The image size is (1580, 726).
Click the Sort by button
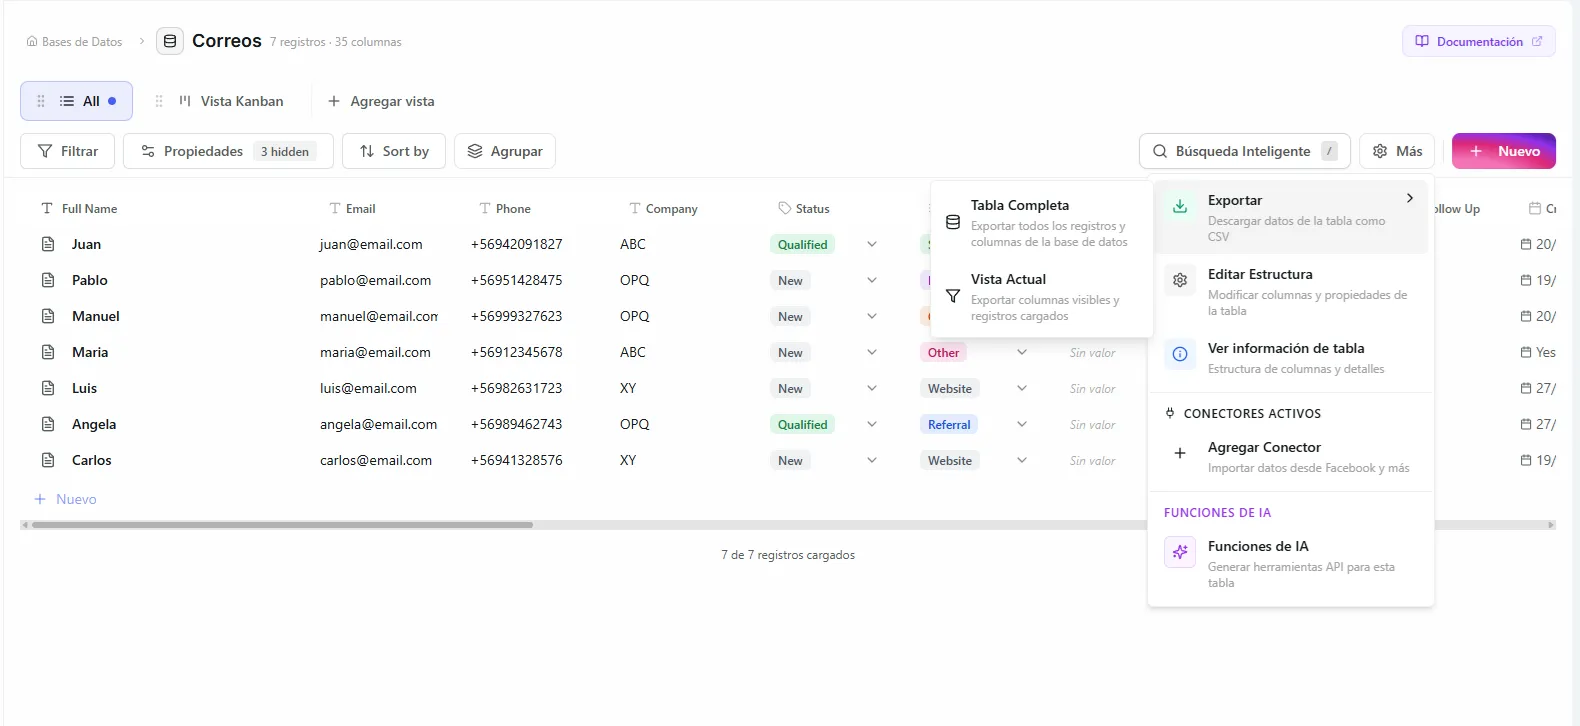[394, 151]
